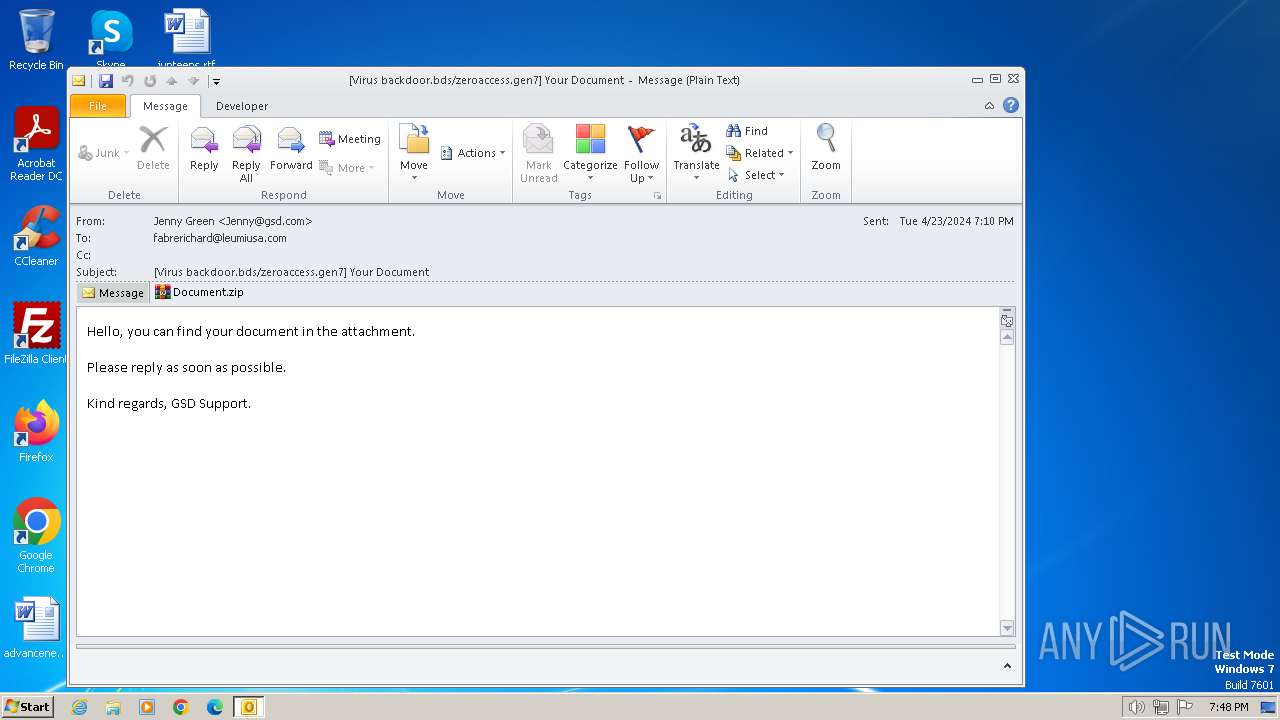Open Microsoft Edge from taskbar
This screenshot has width=1280, height=720.
click(x=214, y=707)
